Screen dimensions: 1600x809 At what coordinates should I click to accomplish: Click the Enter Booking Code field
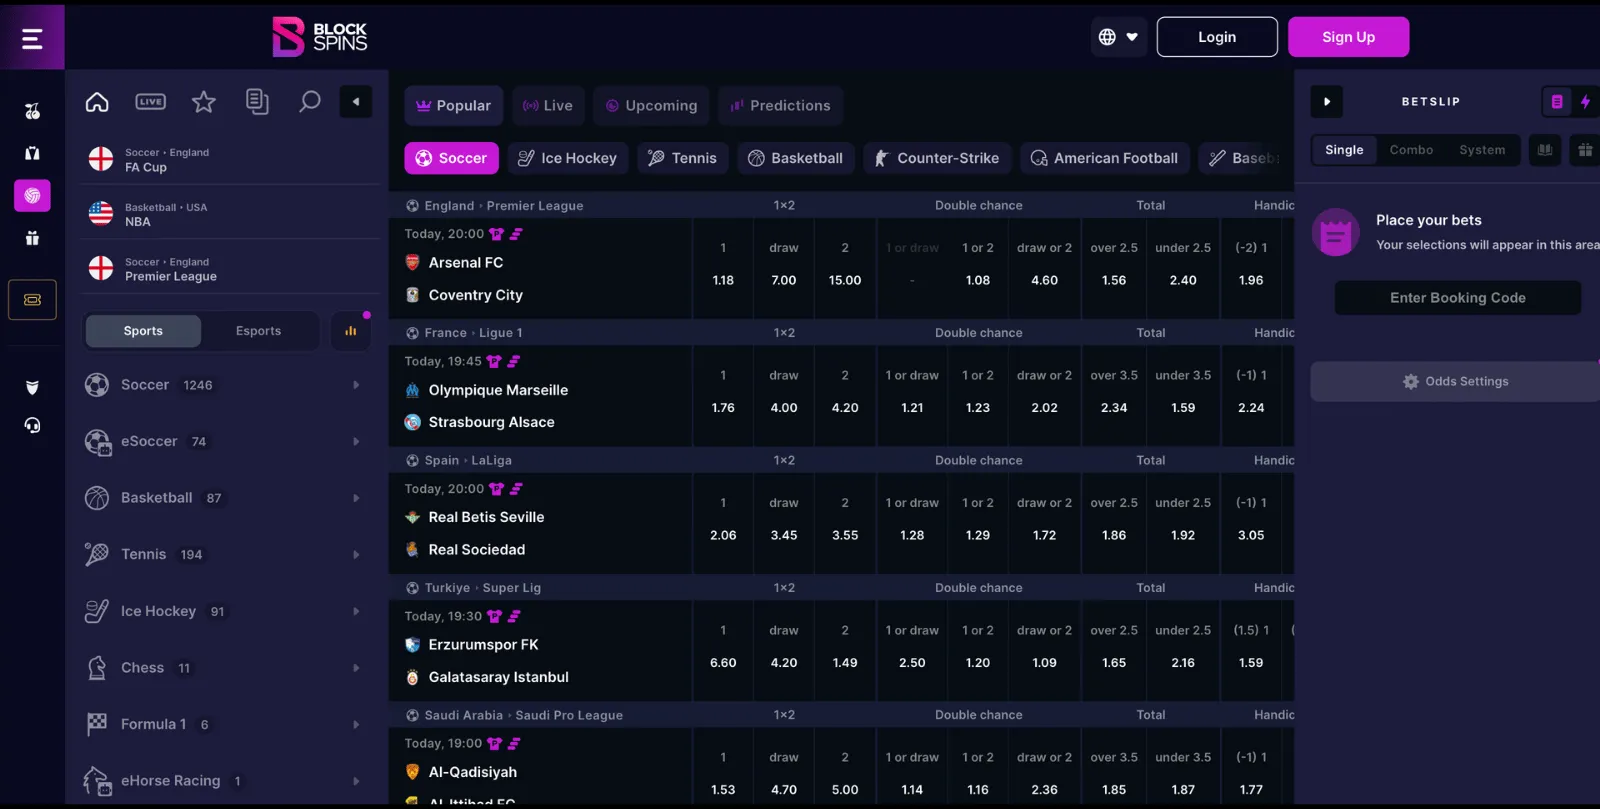click(1457, 298)
